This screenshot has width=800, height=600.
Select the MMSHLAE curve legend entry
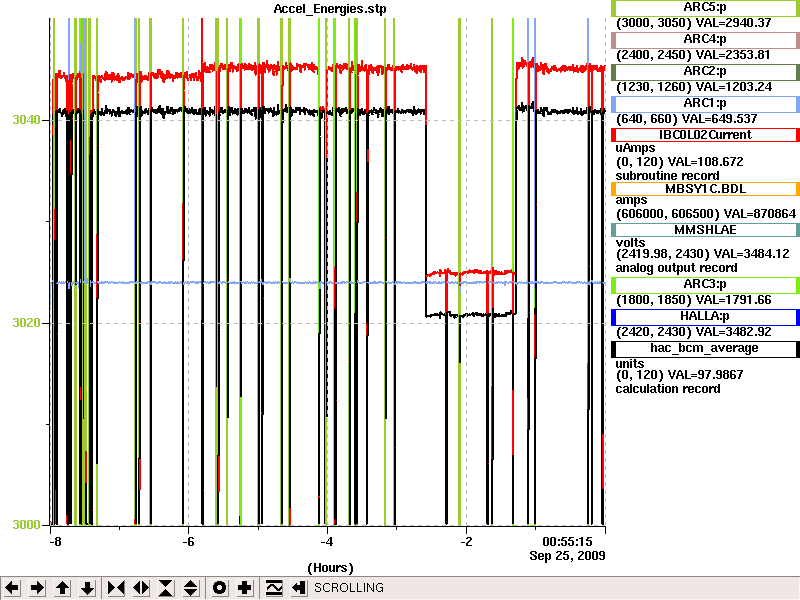point(705,230)
